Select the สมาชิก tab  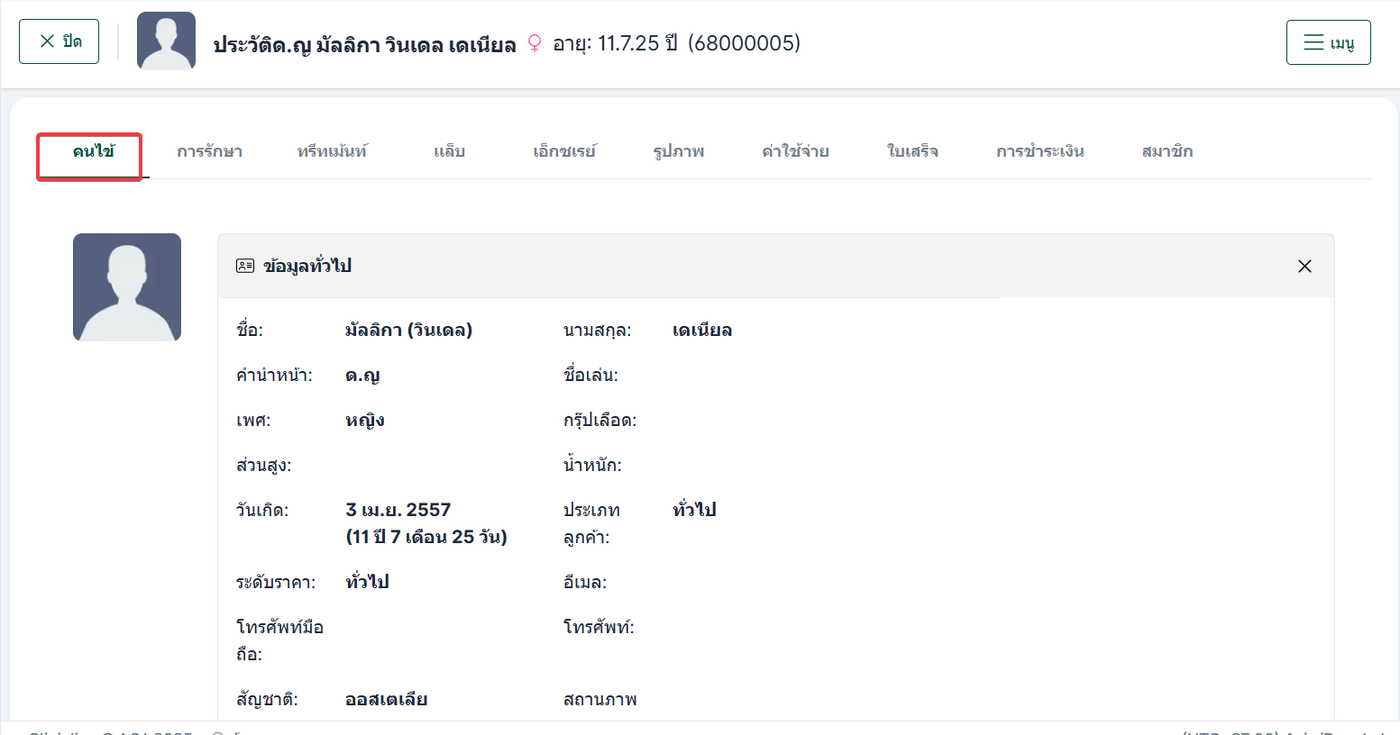(x=1167, y=152)
